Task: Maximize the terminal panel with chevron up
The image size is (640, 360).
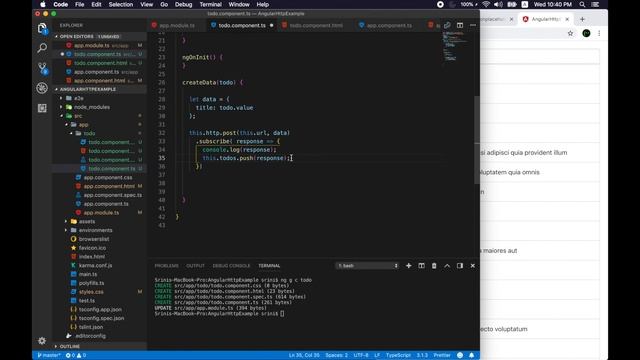Action: (x=447, y=266)
